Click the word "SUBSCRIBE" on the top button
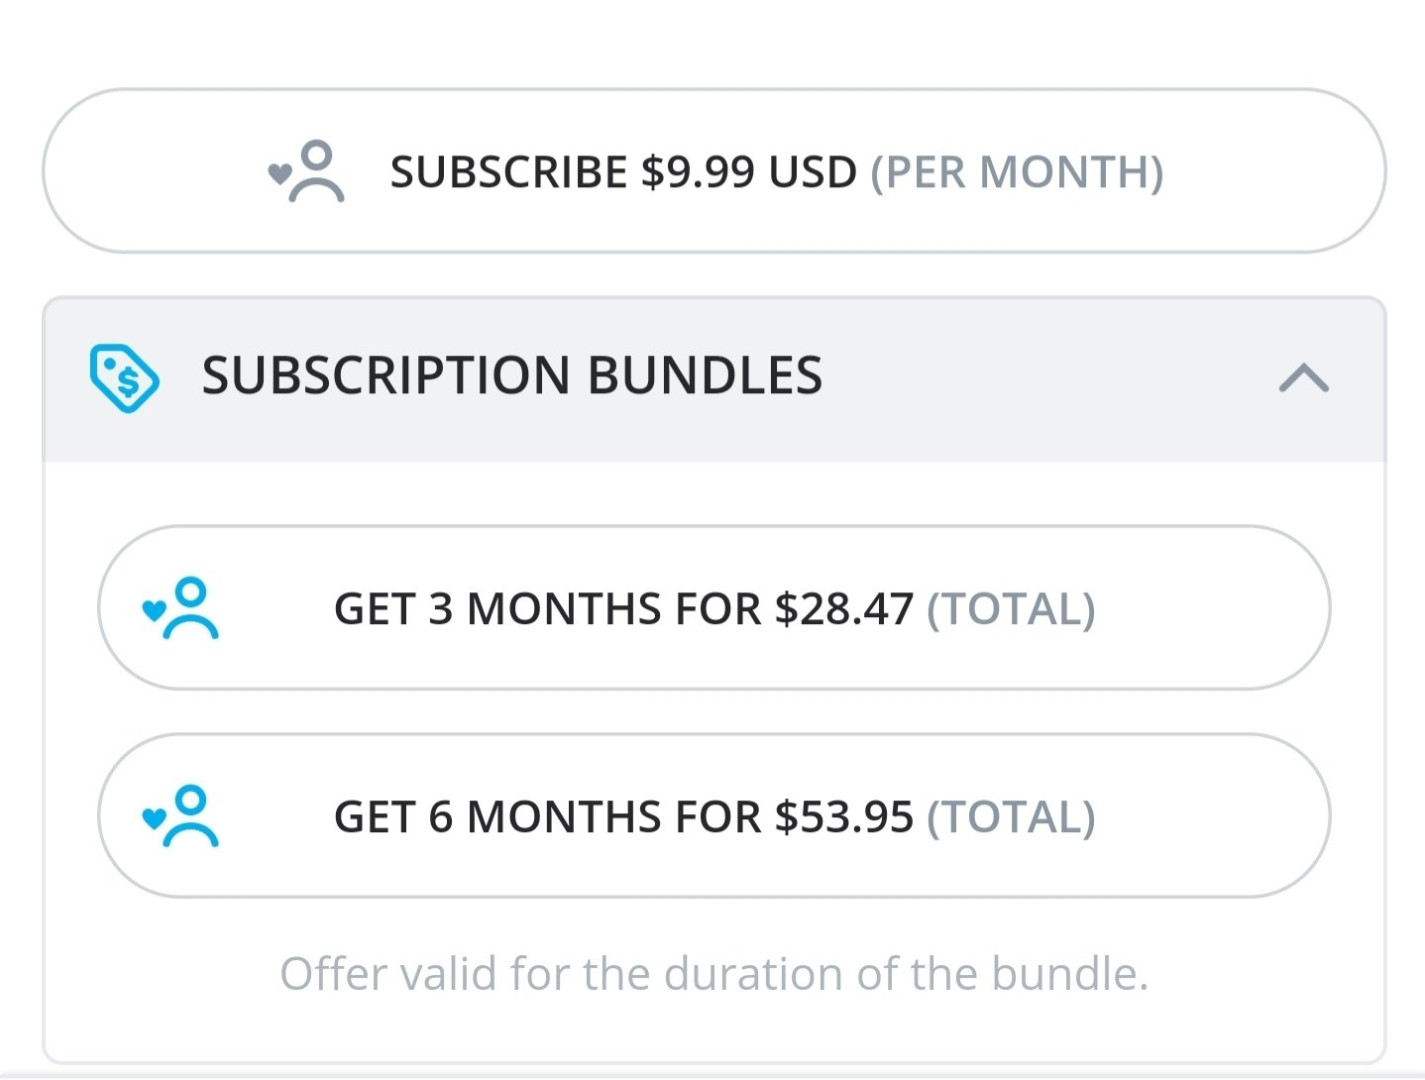 pyautogui.click(x=508, y=172)
